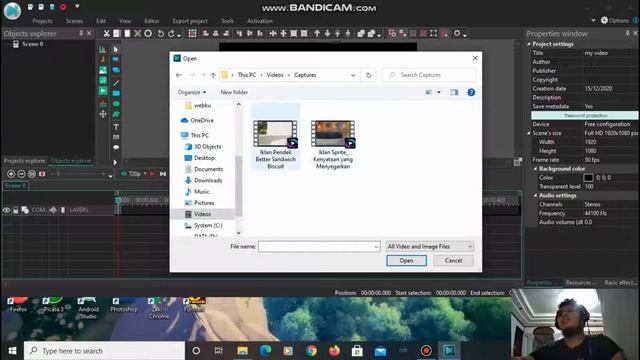The image size is (640, 360).
Task: Select the Iklan Sprite Kenyataan yang Menyegarkan video
Action: click(333, 144)
